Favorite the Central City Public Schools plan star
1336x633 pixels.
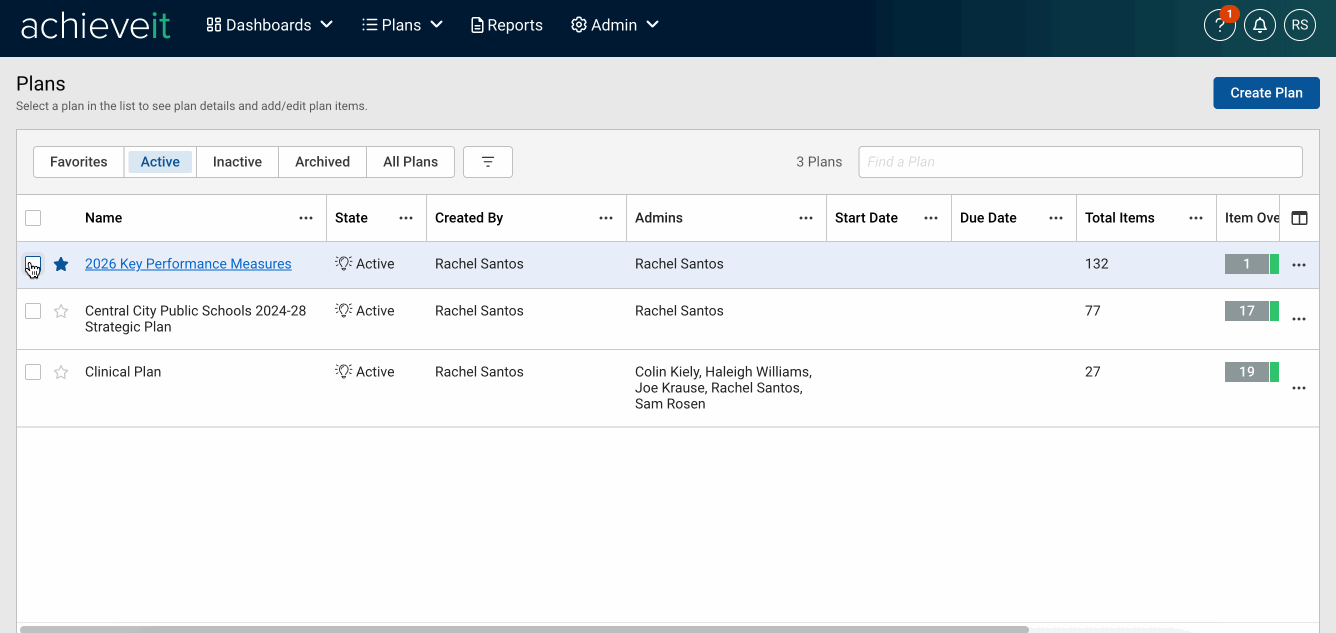tap(61, 311)
